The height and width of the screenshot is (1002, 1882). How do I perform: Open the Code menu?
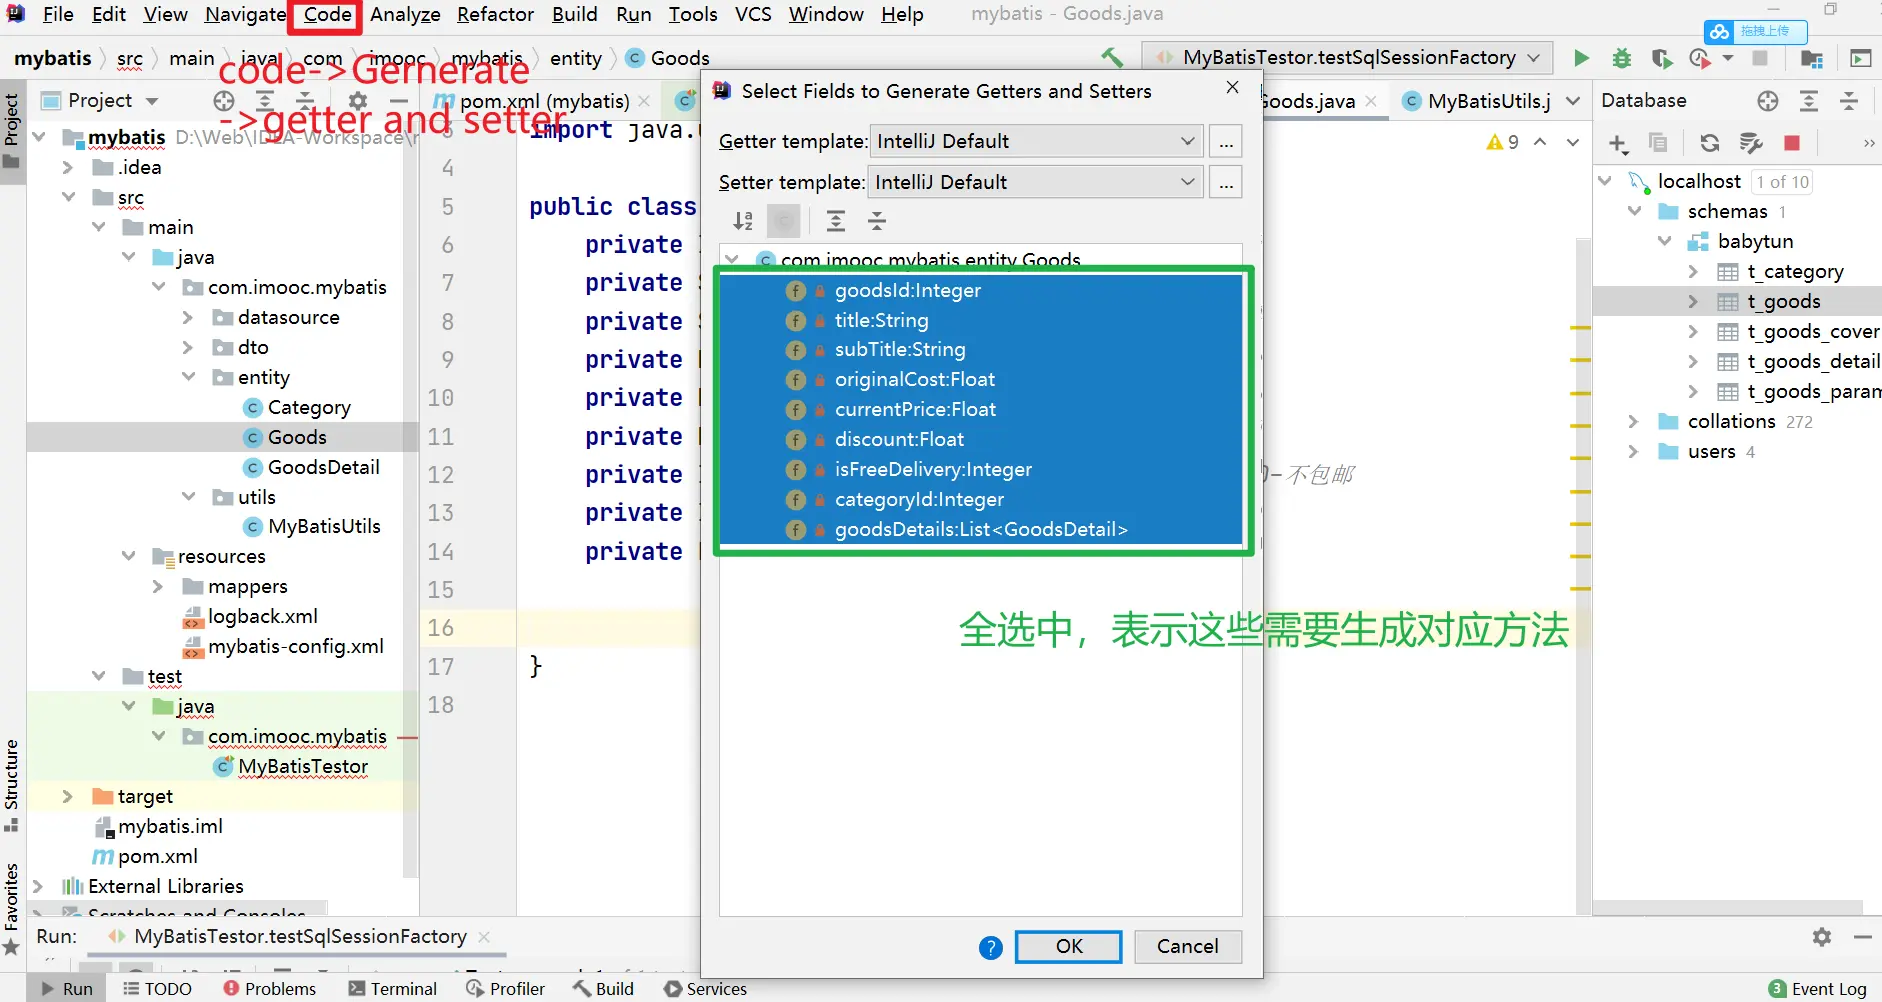(x=328, y=15)
